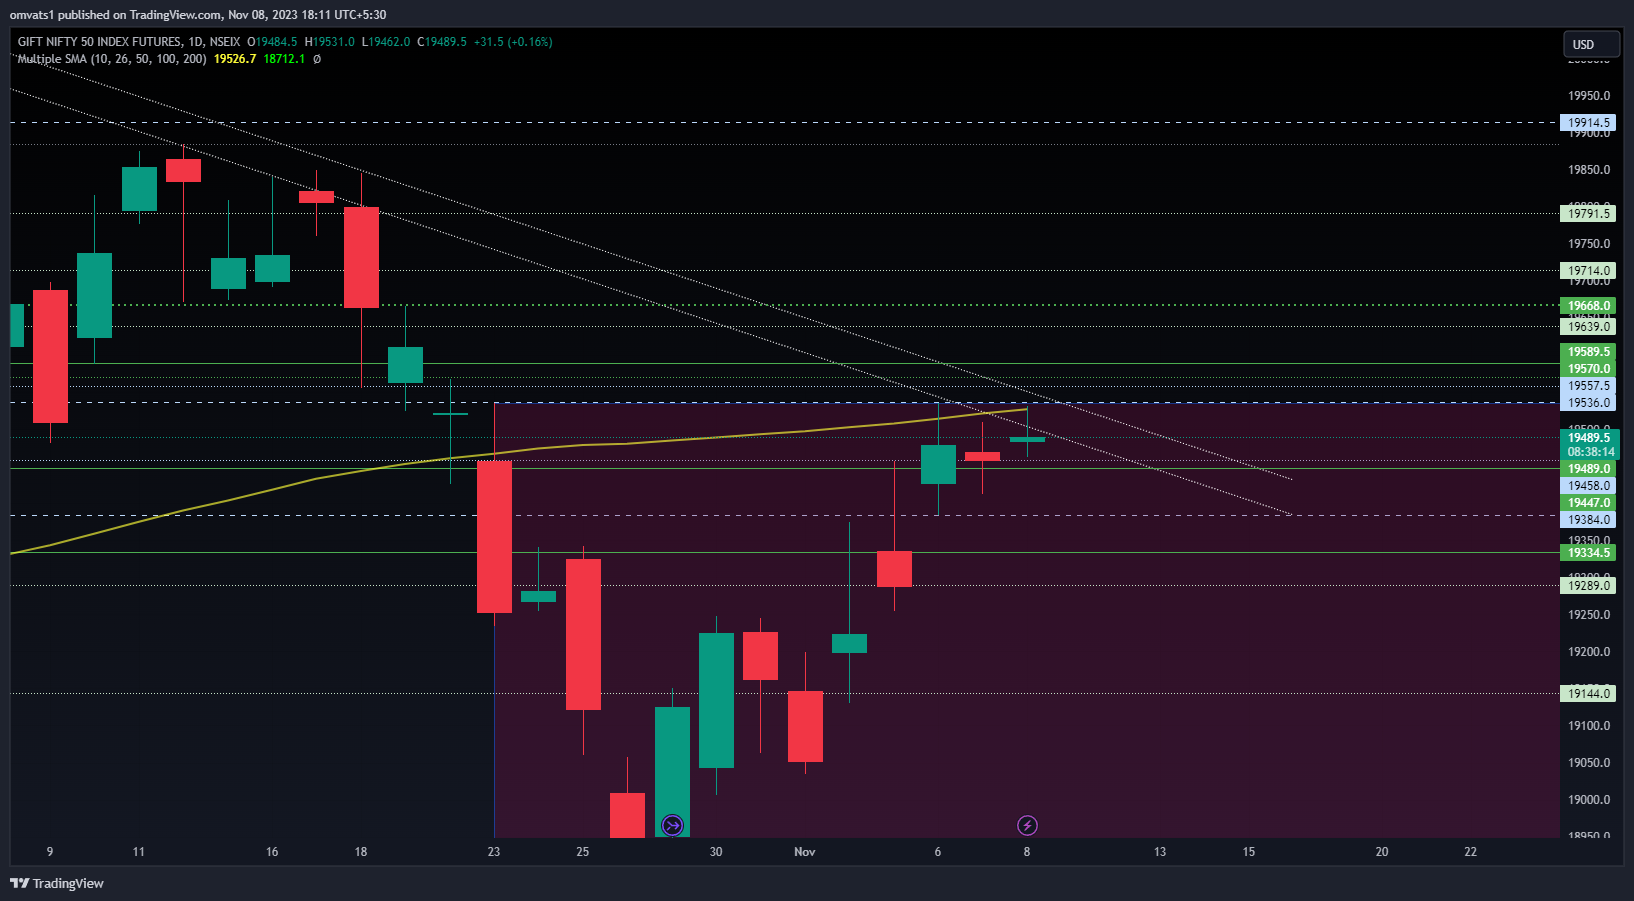
Task: Click the 18 date label on time axis
Action: (361, 852)
